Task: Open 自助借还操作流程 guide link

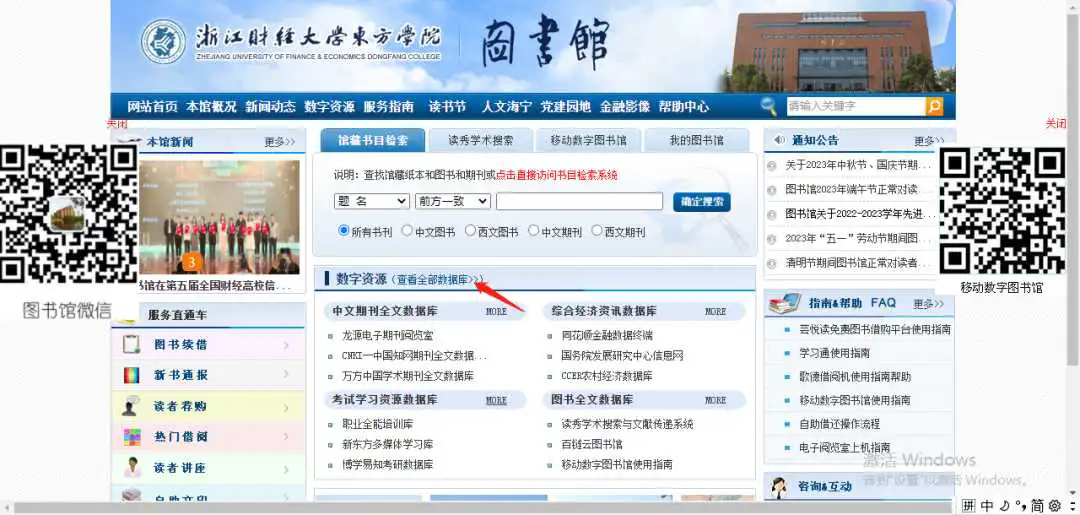Action: coord(840,423)
